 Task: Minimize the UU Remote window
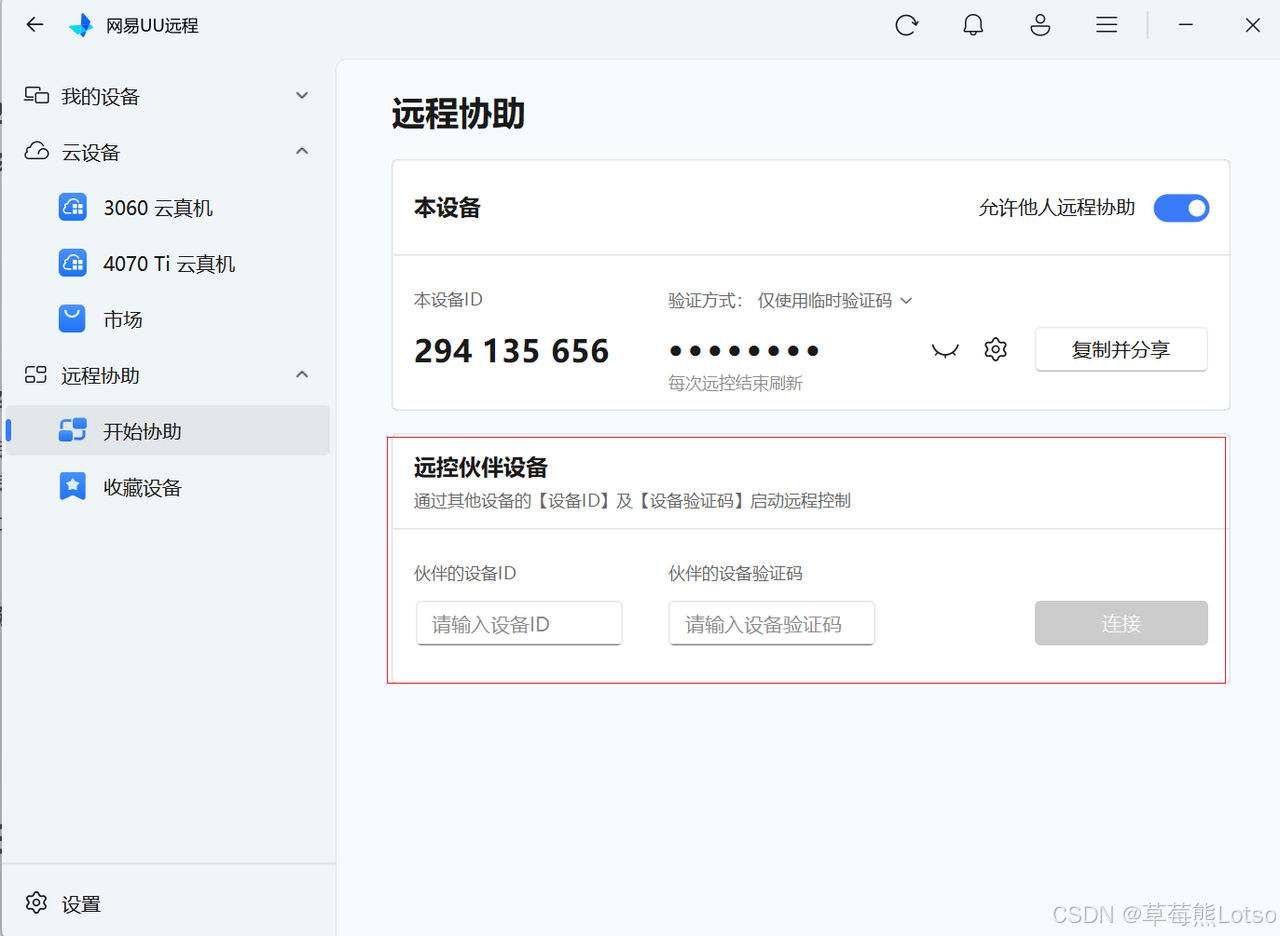click(x=1186, y=25)
